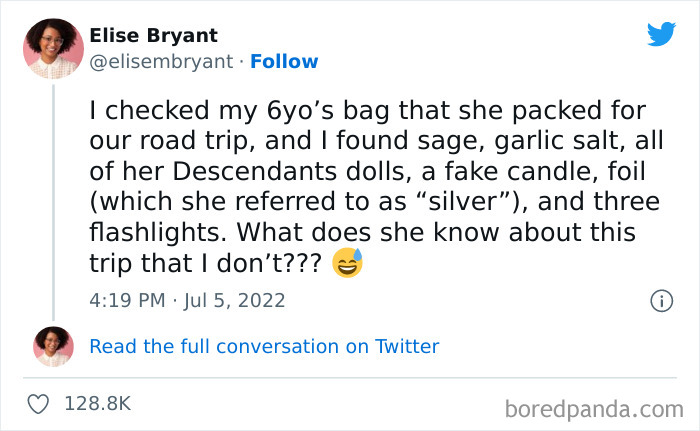Image resolution: width=700 pixels, height=431 pixels.
Task: Click the small avatar beside the conversation link
Action: tap(53, 346)
